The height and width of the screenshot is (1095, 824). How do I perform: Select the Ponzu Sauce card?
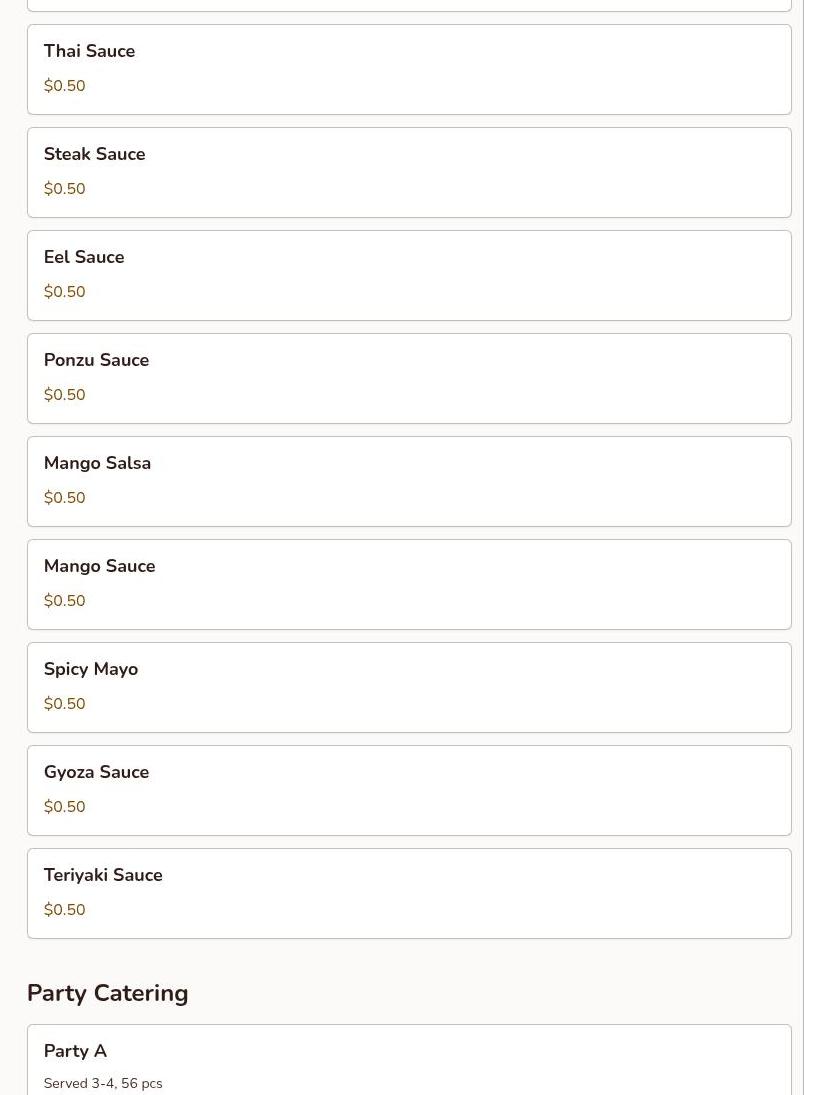[x=409, y=379]
